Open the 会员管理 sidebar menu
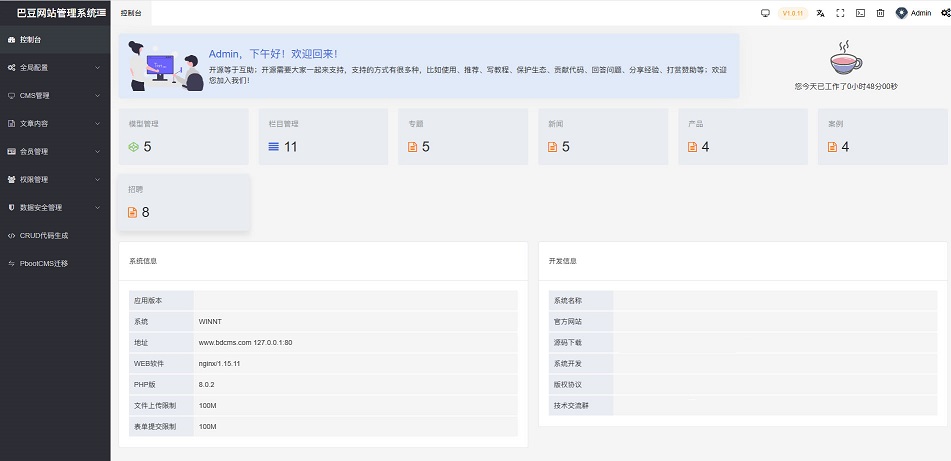 click(x=55, y=151)
